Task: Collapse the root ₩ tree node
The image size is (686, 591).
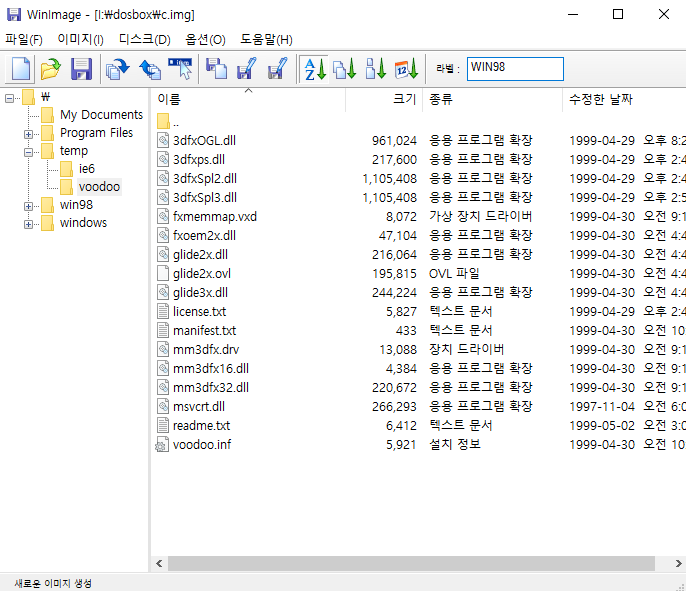Action: [10, 98]
